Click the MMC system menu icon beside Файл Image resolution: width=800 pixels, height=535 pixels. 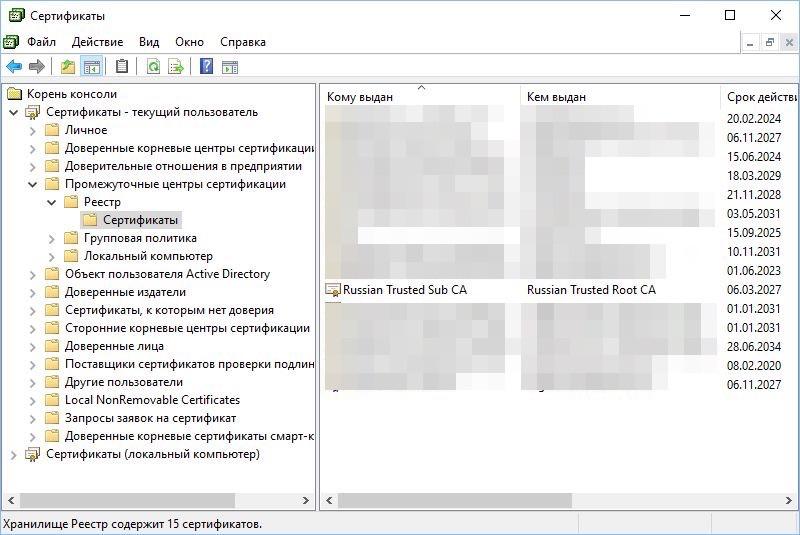(x=11, y=42)
